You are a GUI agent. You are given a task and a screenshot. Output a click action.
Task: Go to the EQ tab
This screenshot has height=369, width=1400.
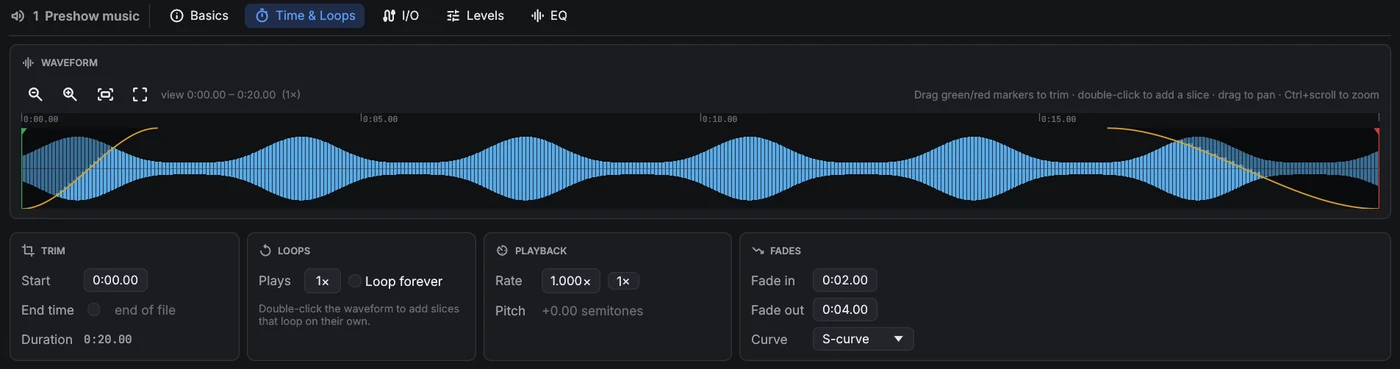(x=549, y=15)
